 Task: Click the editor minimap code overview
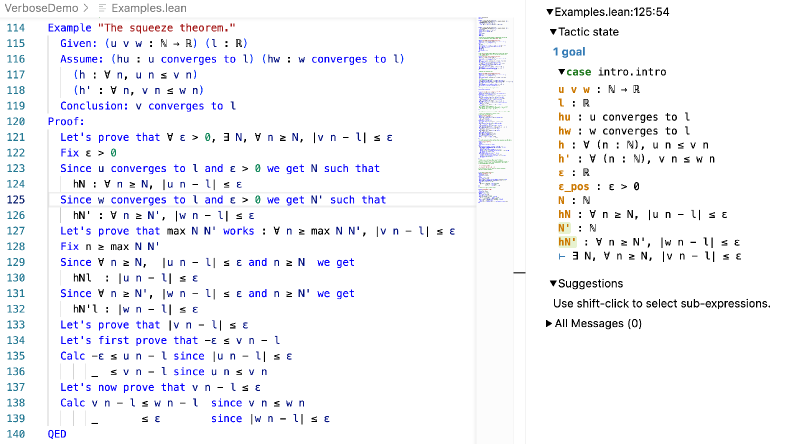click(x=494, y=109)
